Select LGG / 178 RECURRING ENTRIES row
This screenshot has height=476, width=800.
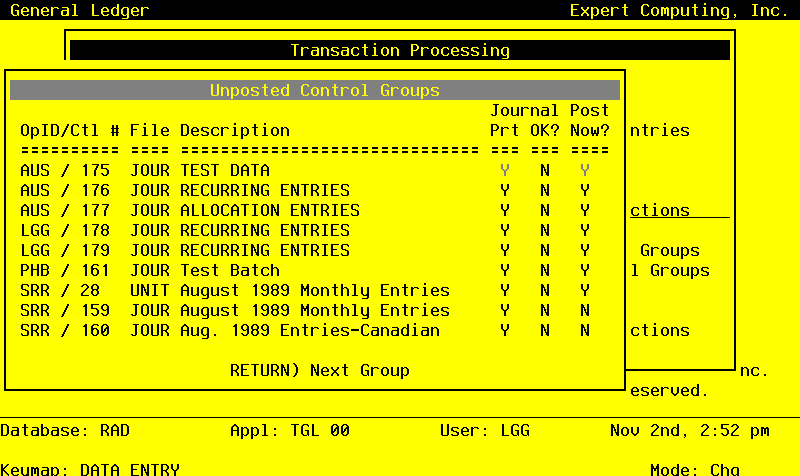point(305,230)
